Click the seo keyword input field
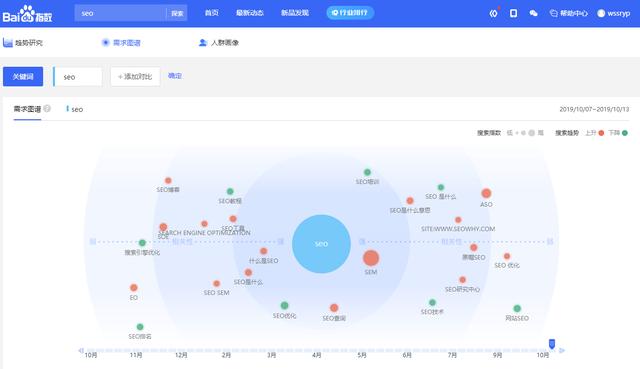This screenshot has width=640, height=369. (78, 76)
